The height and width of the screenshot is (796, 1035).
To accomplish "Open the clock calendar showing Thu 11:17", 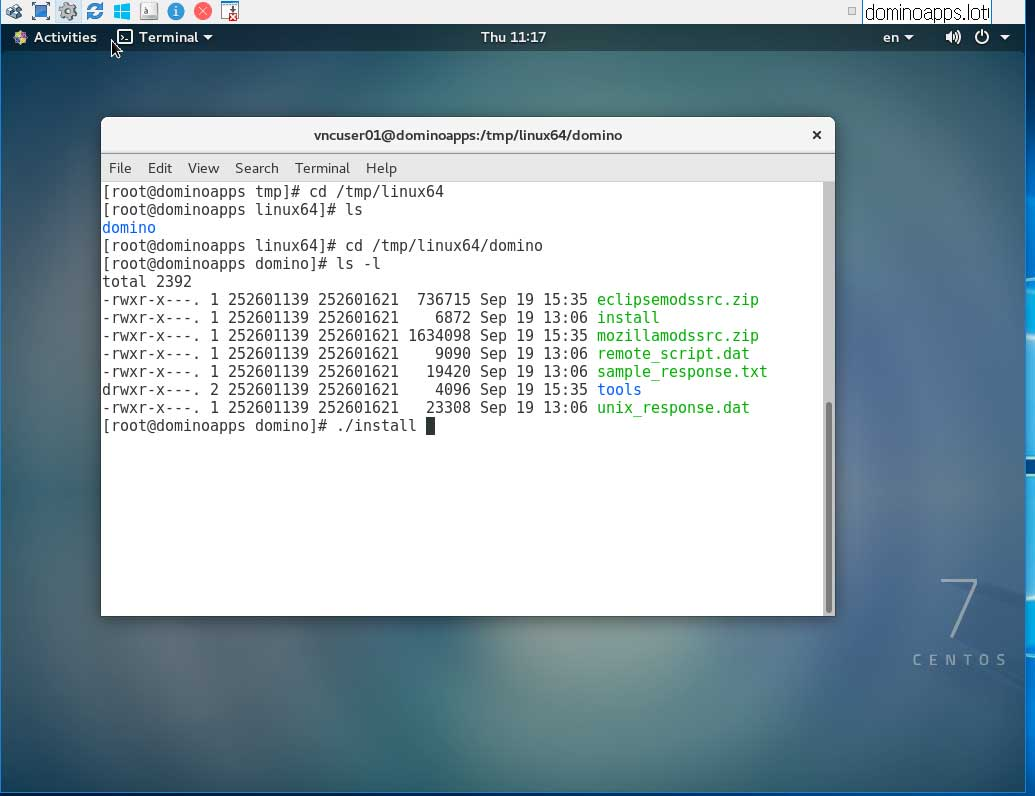I will click(x=513, y=38).
